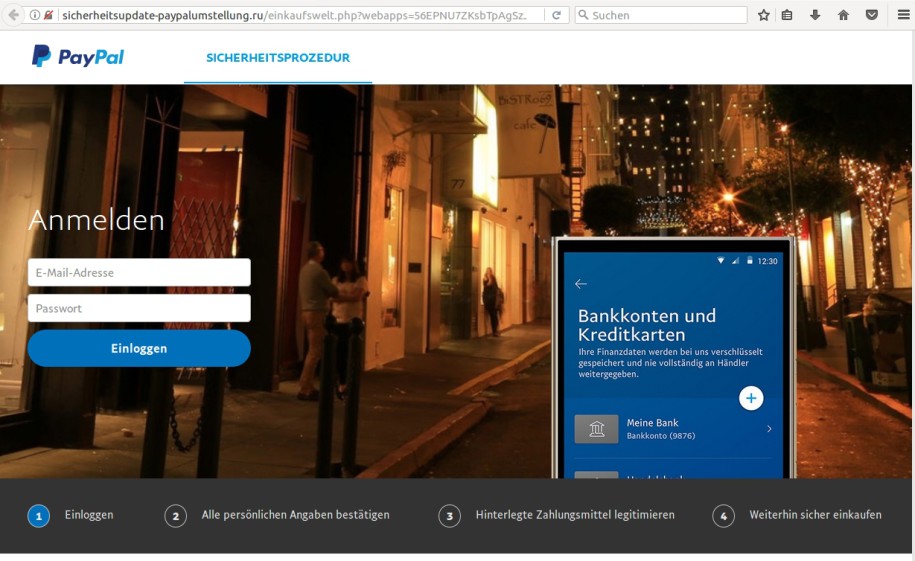Select step 4 circle icon

(724, 516)
